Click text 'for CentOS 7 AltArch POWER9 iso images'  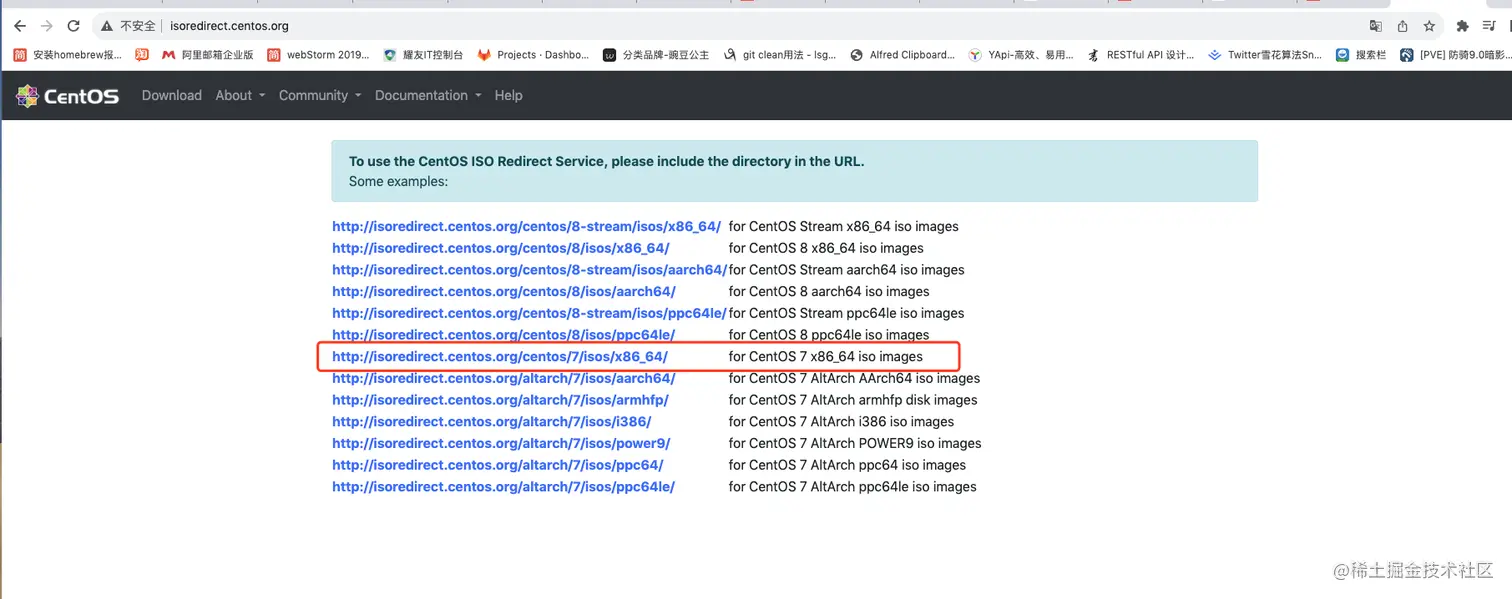pyautogui.click(x=855, y=444)
